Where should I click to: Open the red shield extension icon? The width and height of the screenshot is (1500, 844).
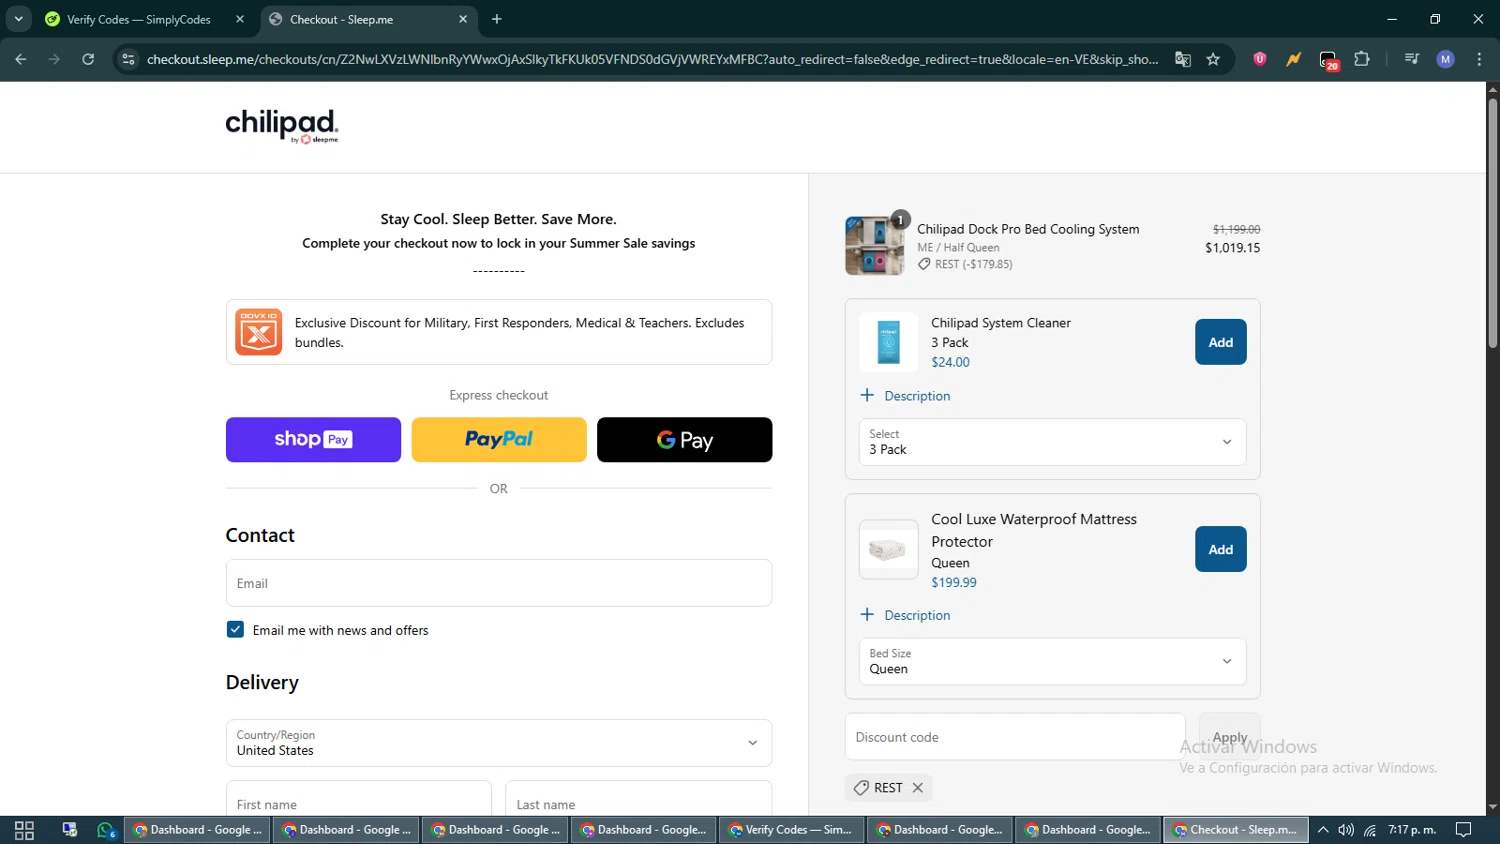[x=1260, y=59]
